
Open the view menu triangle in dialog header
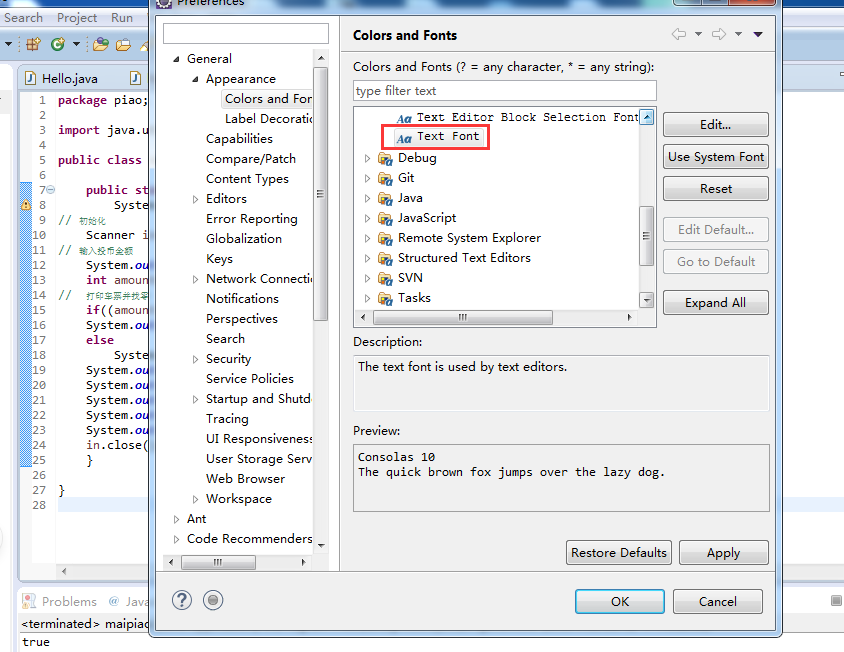tap(758, 34)
